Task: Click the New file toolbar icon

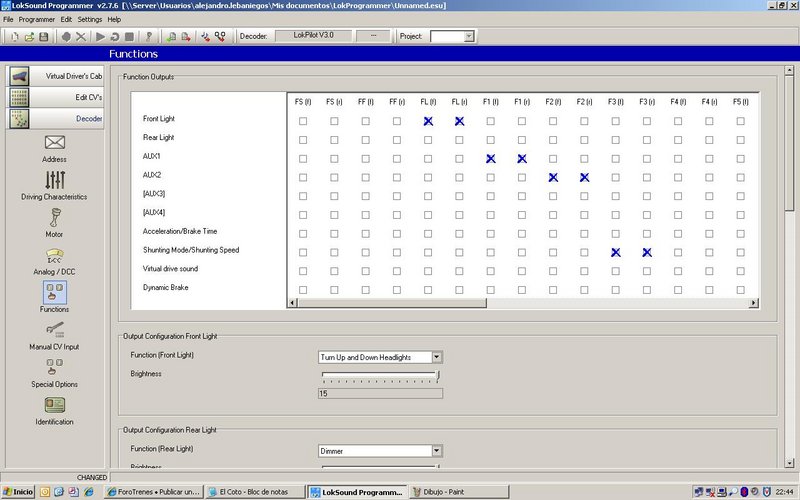Action: click(x=15, y=37)
